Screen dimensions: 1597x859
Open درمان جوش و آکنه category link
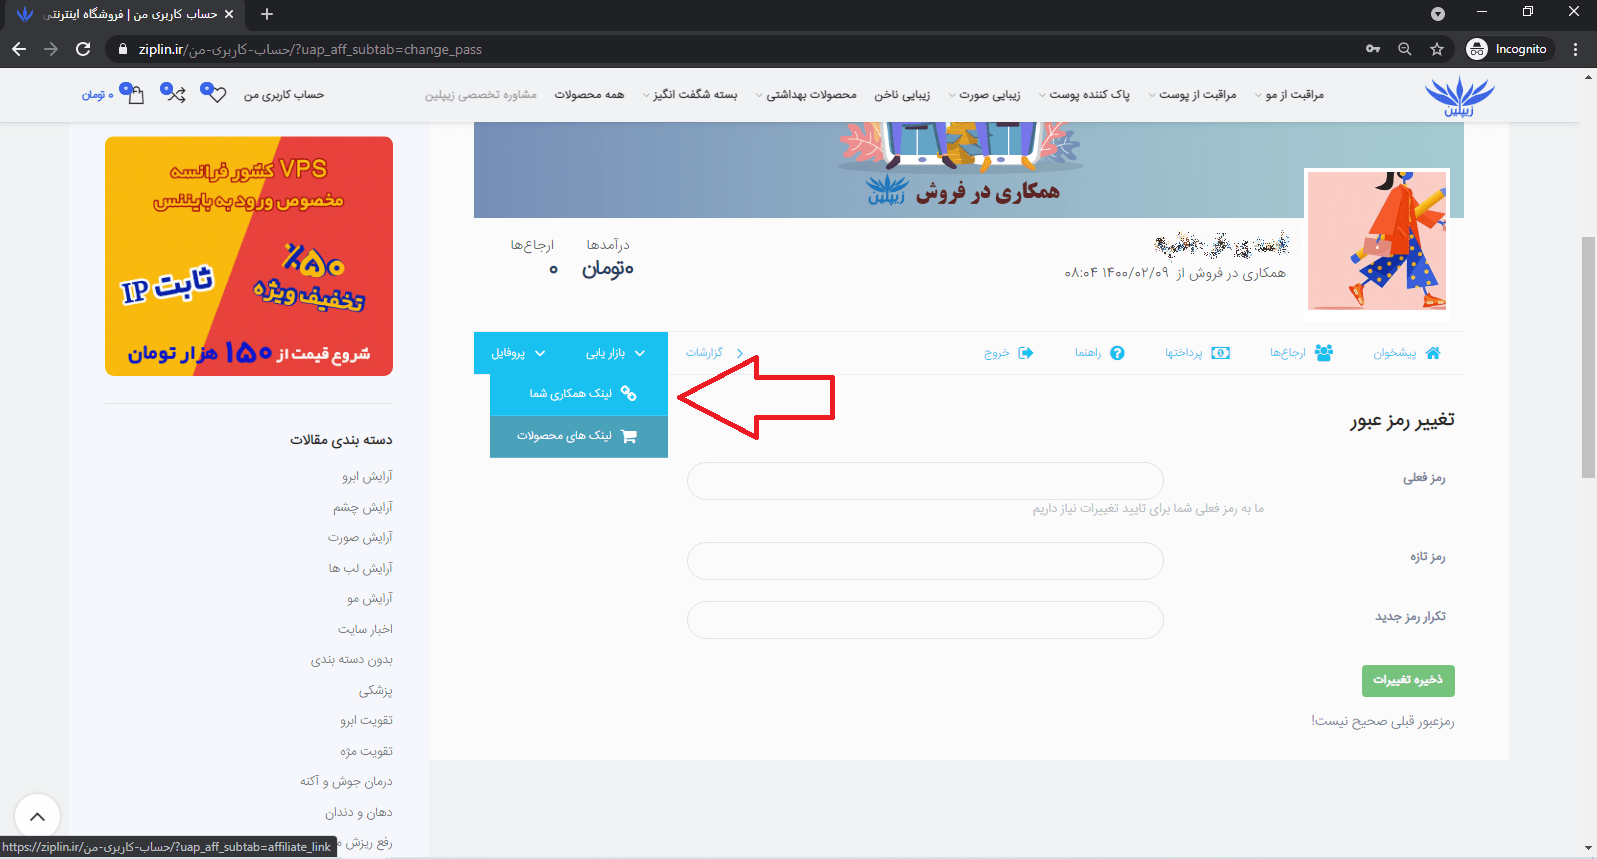click(x=346, y=782)
